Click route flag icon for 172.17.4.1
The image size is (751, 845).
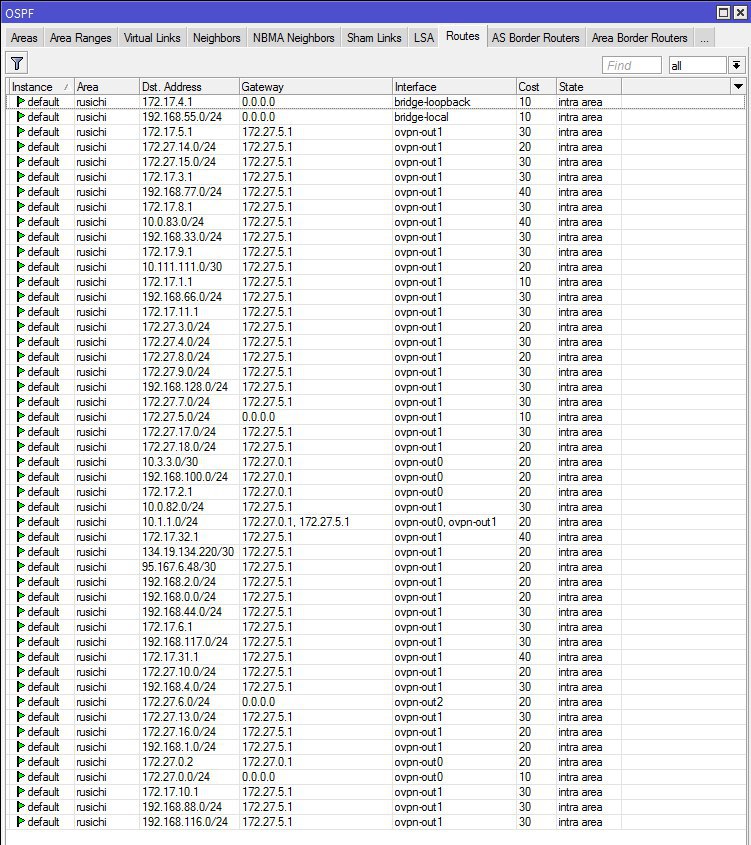(x=21, y=101)
